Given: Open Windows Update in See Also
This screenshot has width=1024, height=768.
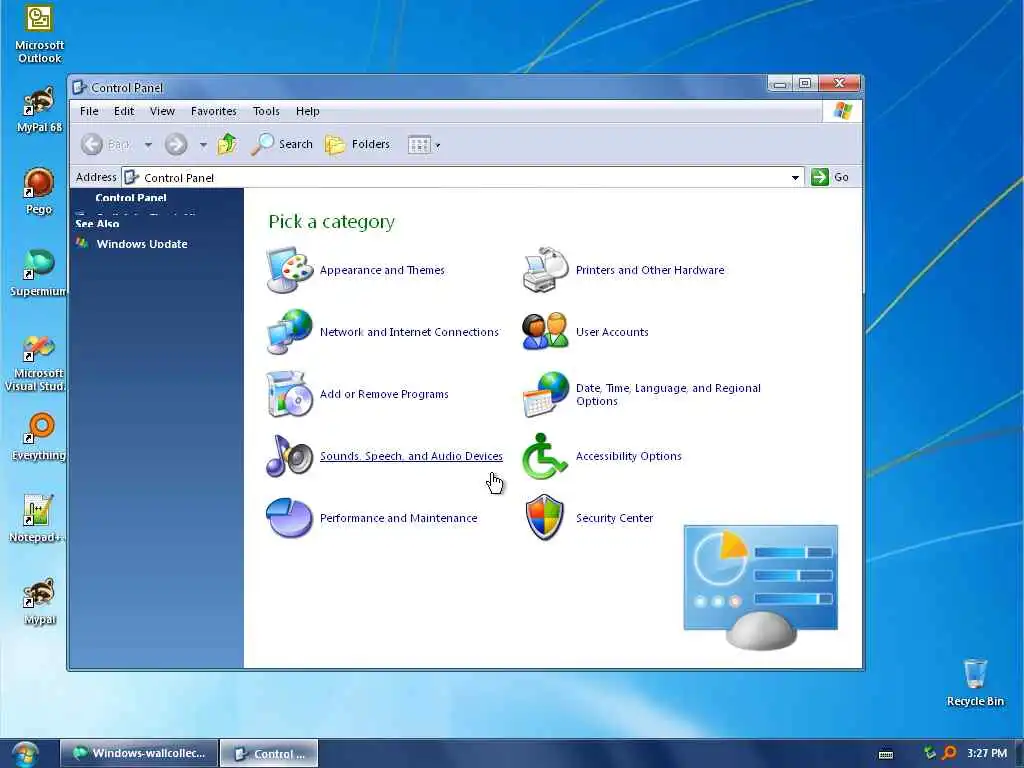Looking at the screenshot, I should click(142, 244).
